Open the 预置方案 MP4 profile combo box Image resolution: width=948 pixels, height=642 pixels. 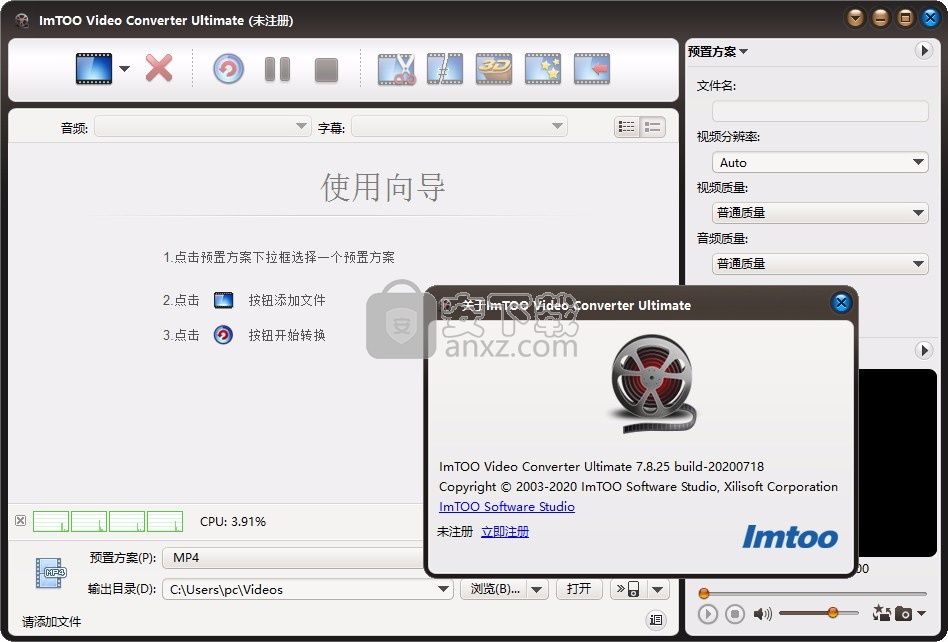[293, 557]
